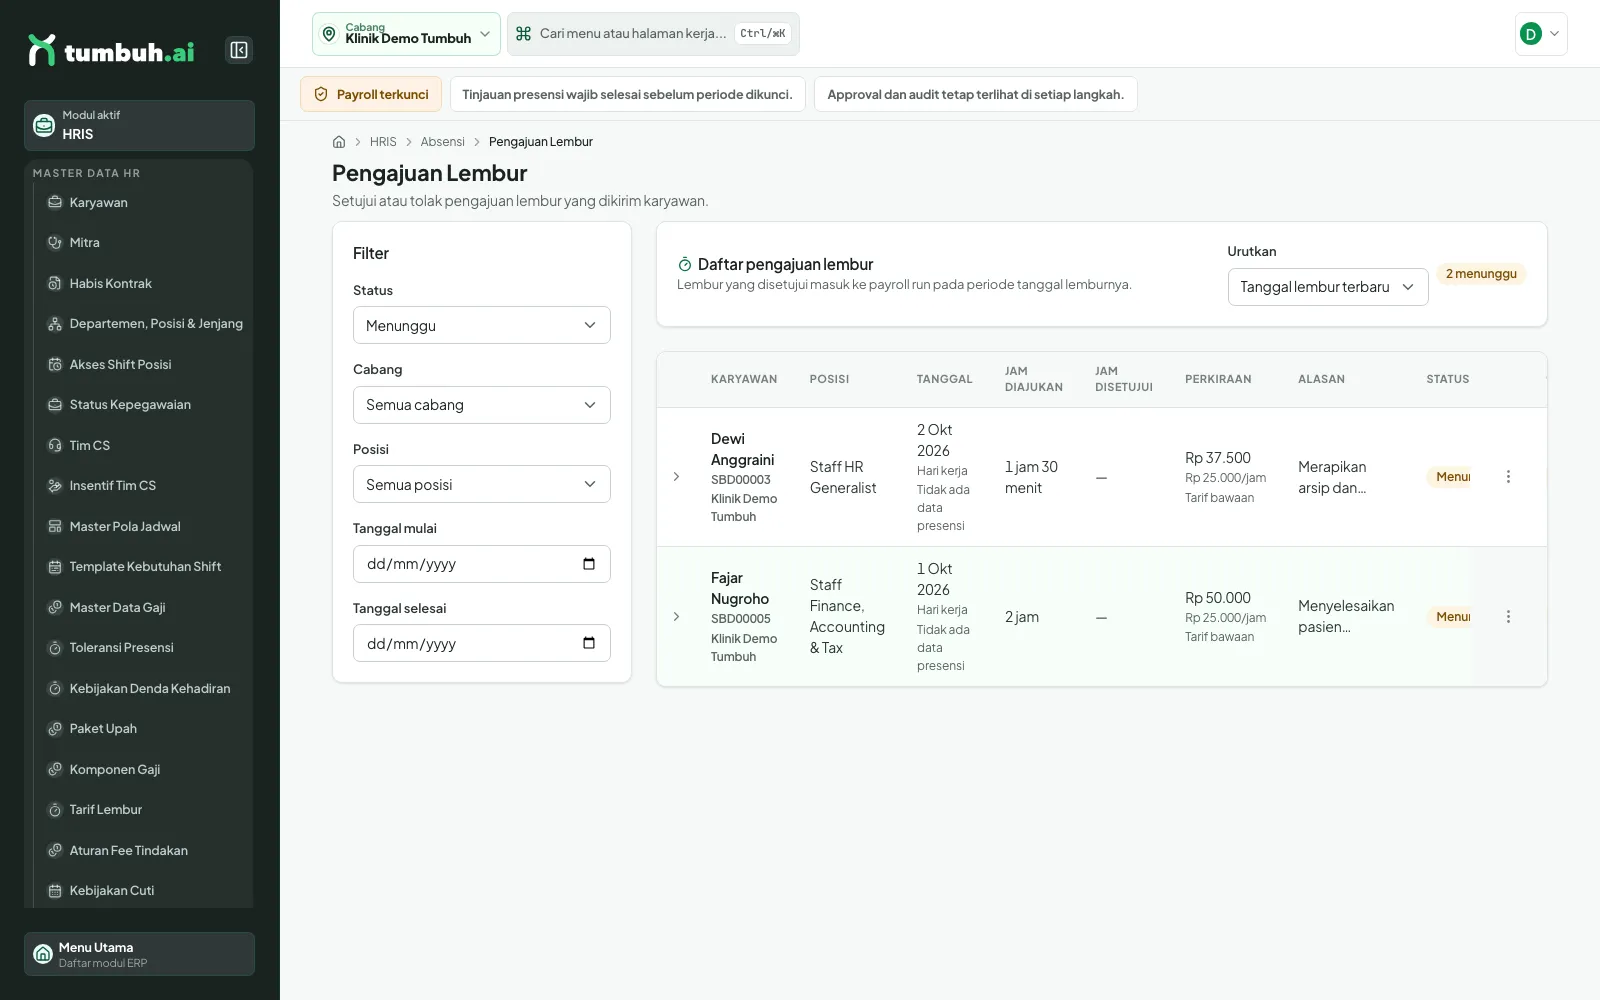Open calendar picker for Tanggal mulai
This screenshot has width=1600, height=1000.
[x=589, y=564]
